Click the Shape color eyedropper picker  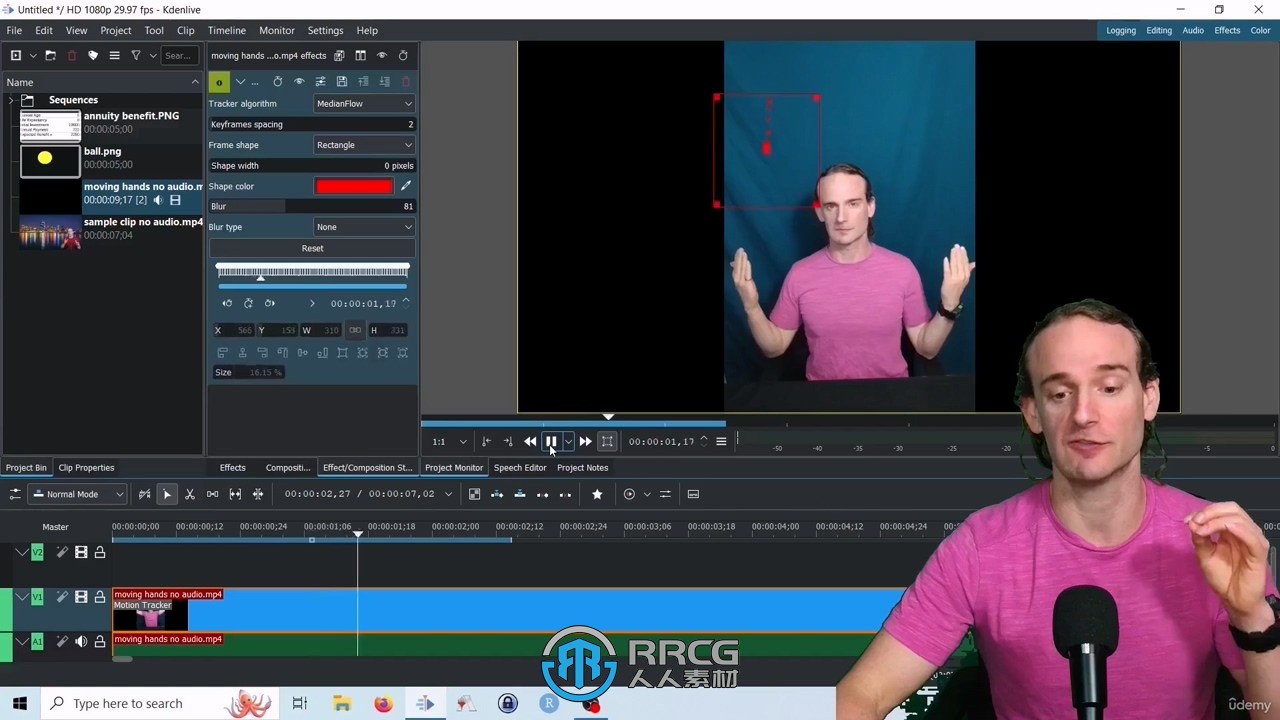click(406, 186)
